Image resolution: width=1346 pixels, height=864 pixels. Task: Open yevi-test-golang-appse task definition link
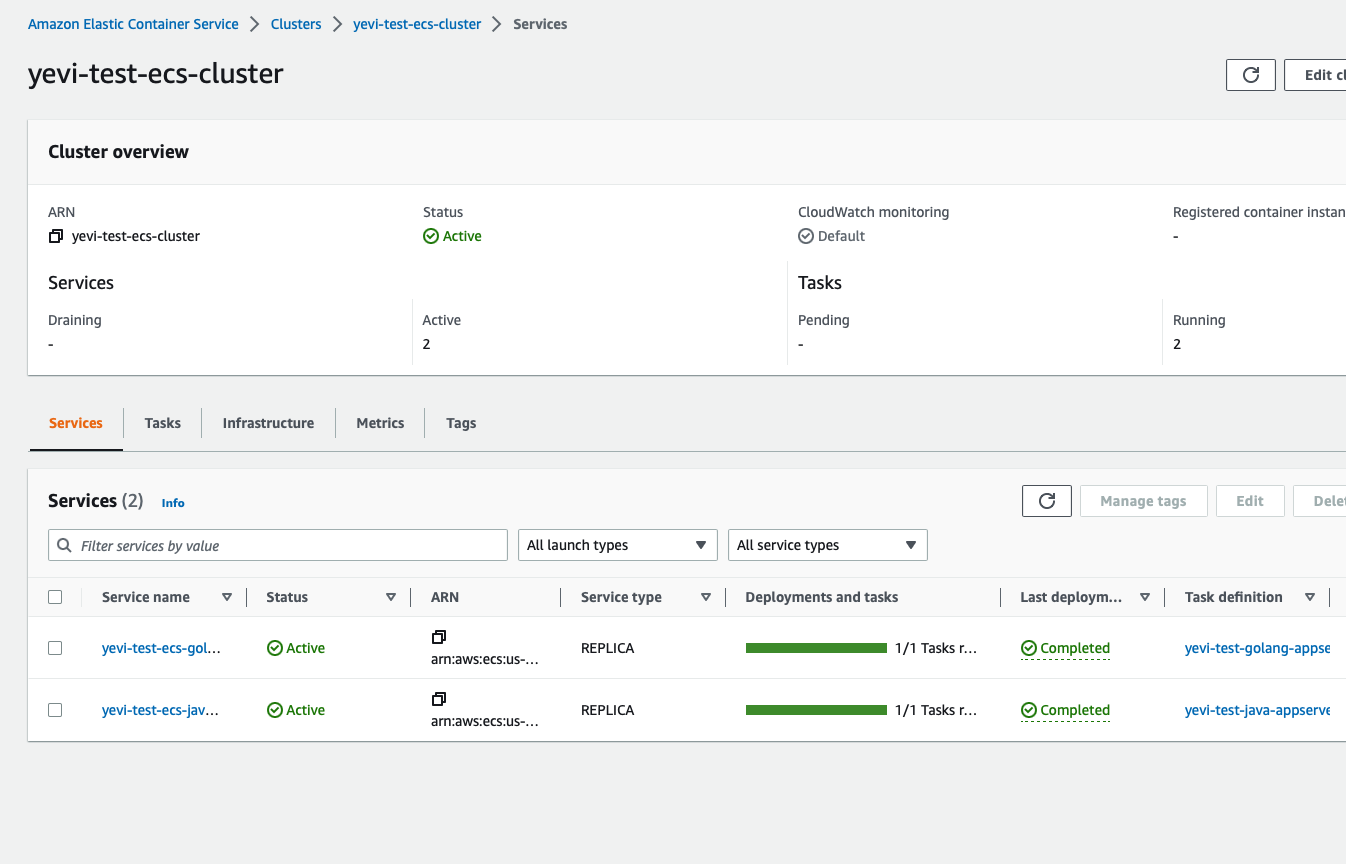pyautogui.click(x=1257, y=648)
